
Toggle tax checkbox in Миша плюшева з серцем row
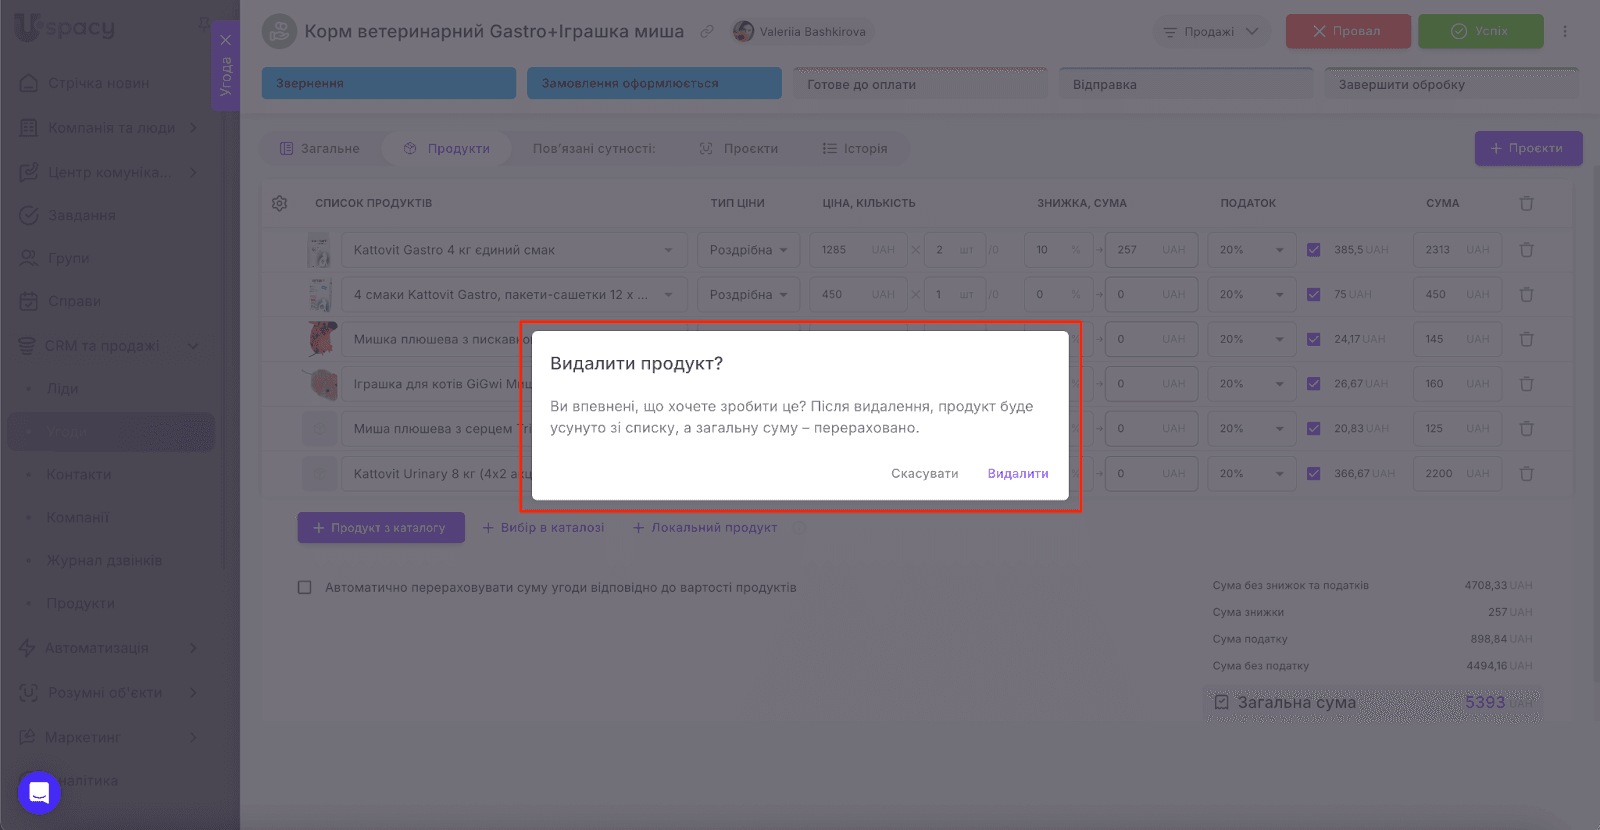click(x=1314, y=428)
